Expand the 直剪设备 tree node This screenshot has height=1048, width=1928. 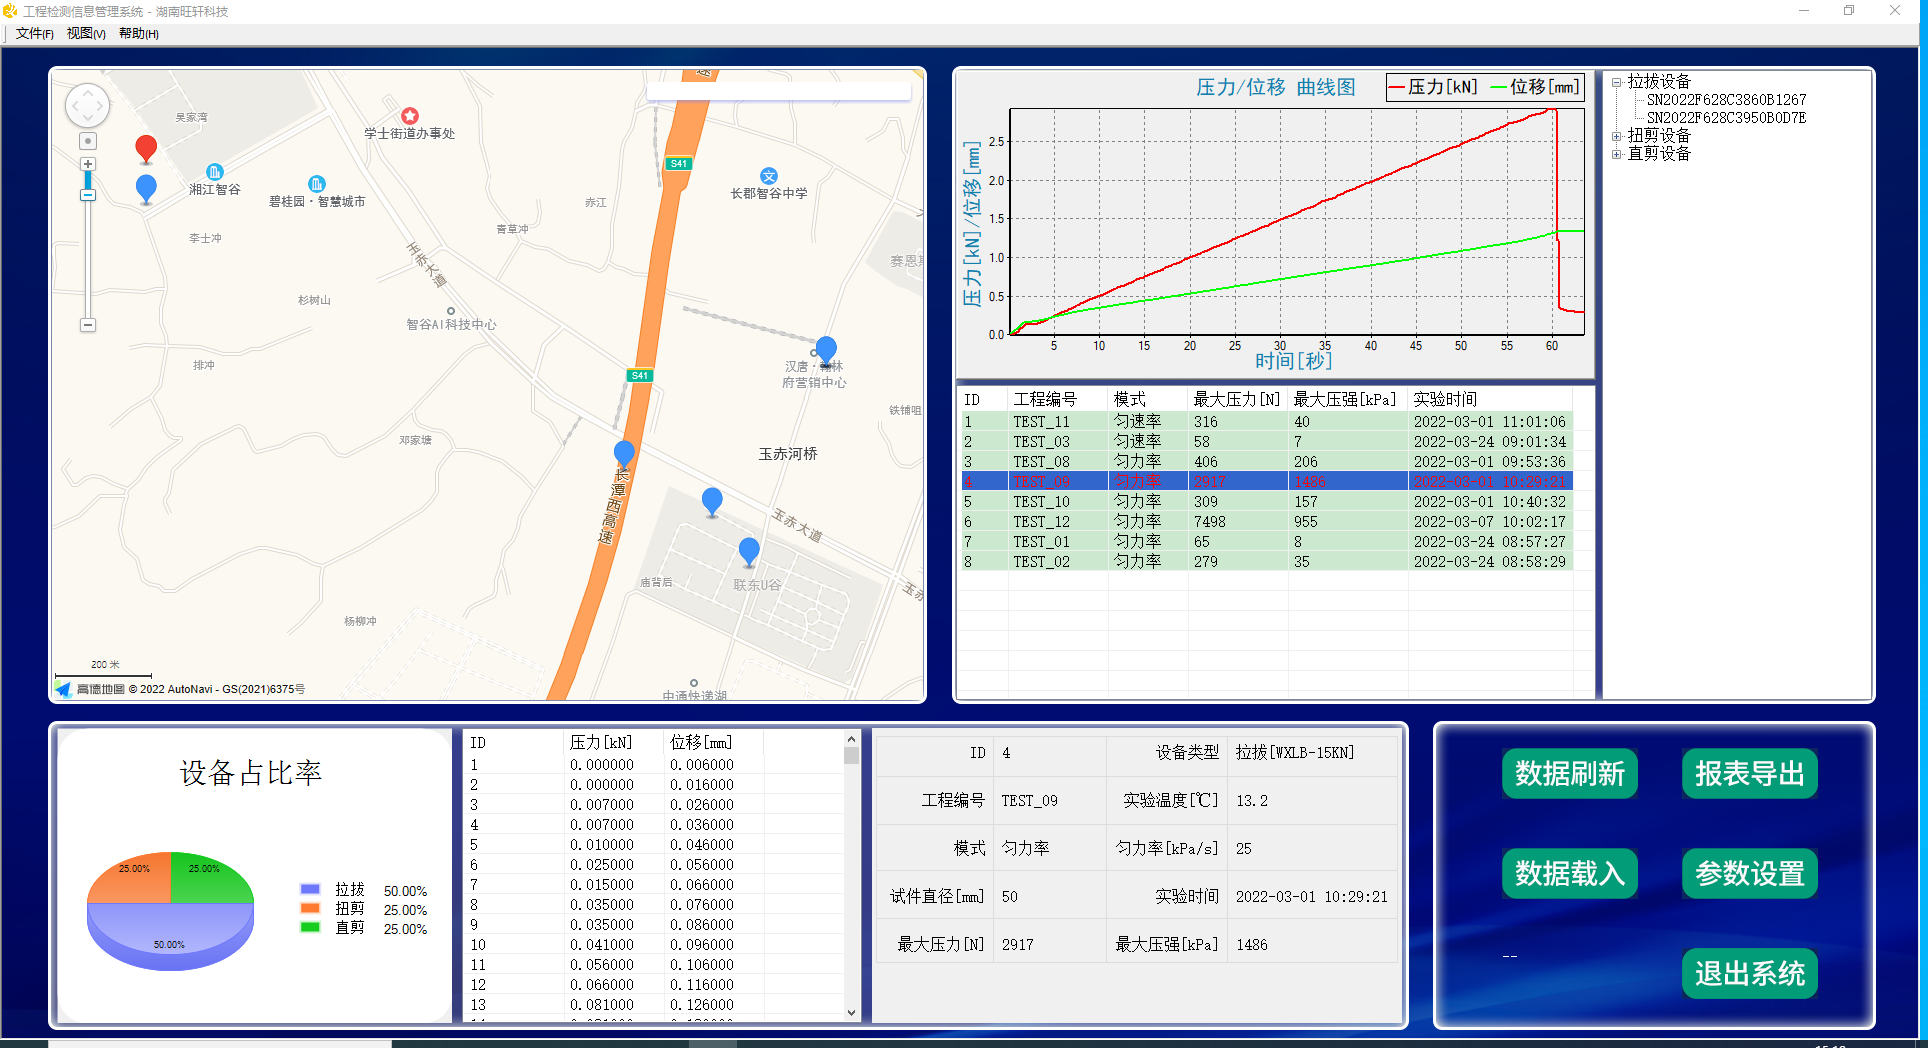click(1616, 154)
